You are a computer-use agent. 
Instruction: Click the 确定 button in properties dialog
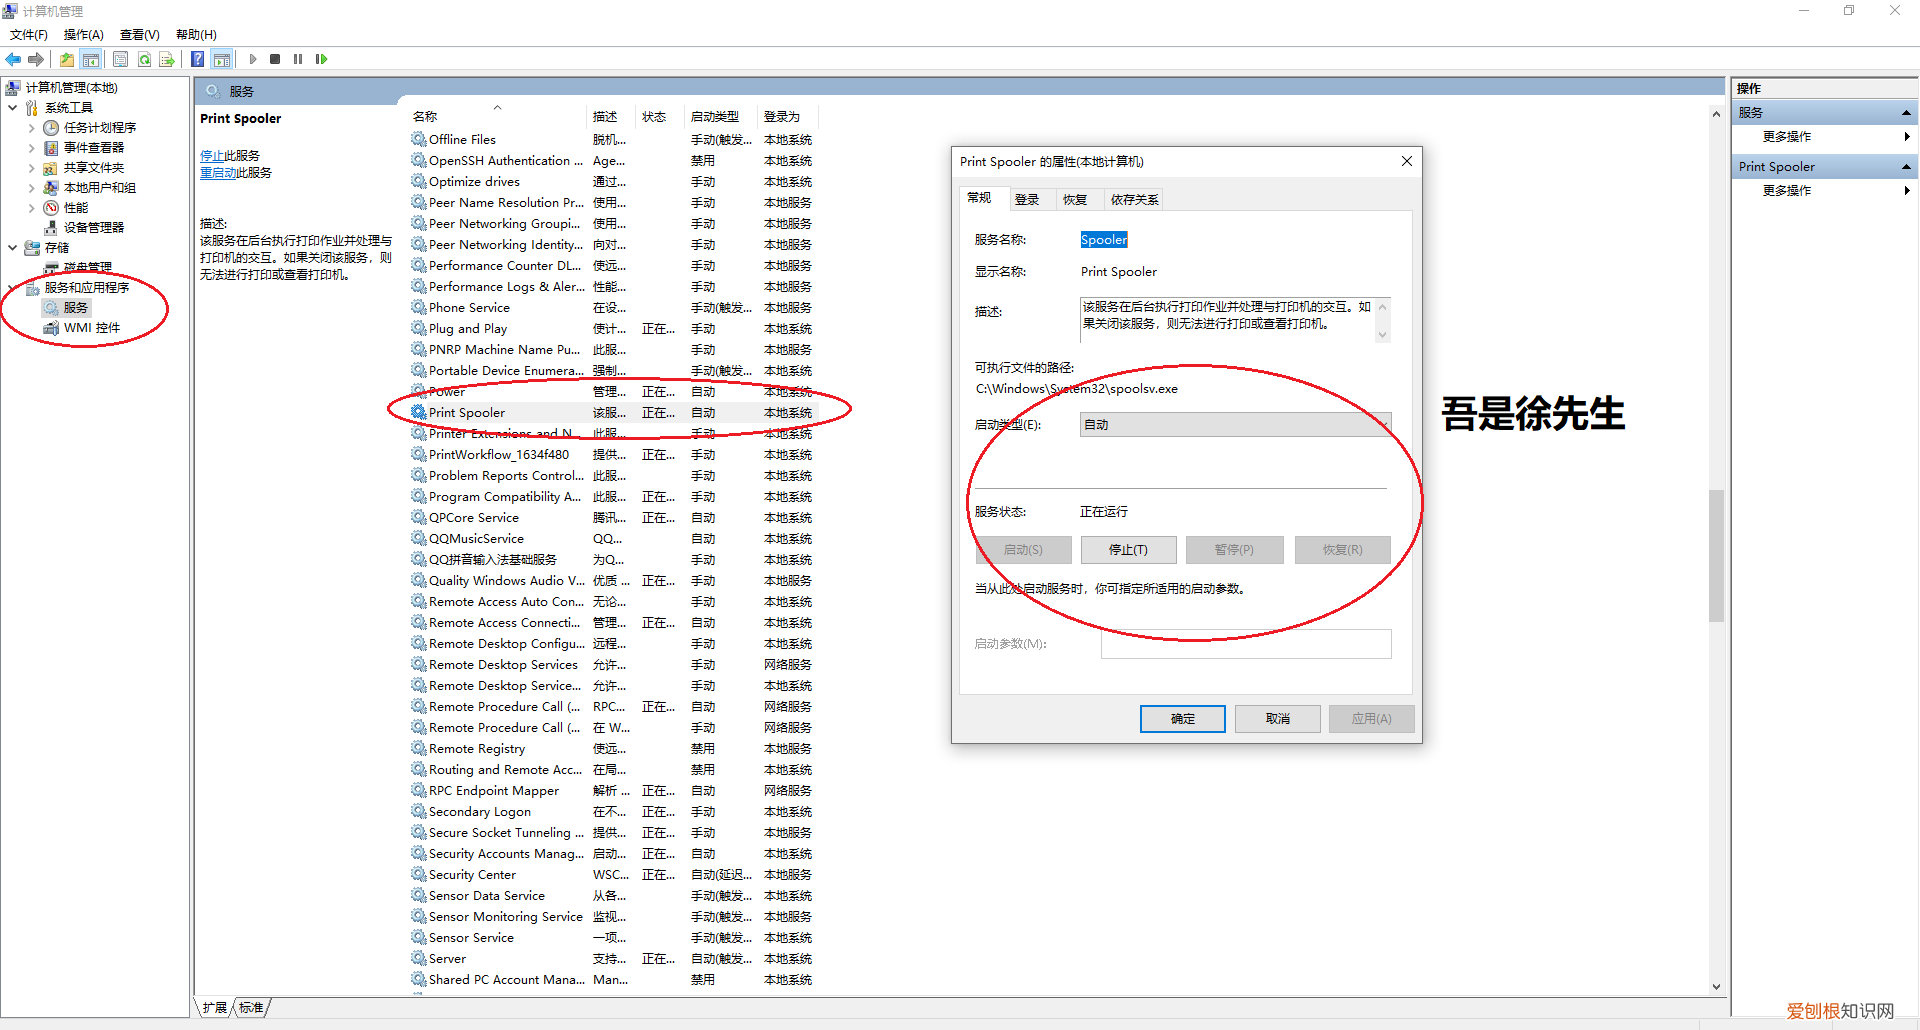(1182, 719)
